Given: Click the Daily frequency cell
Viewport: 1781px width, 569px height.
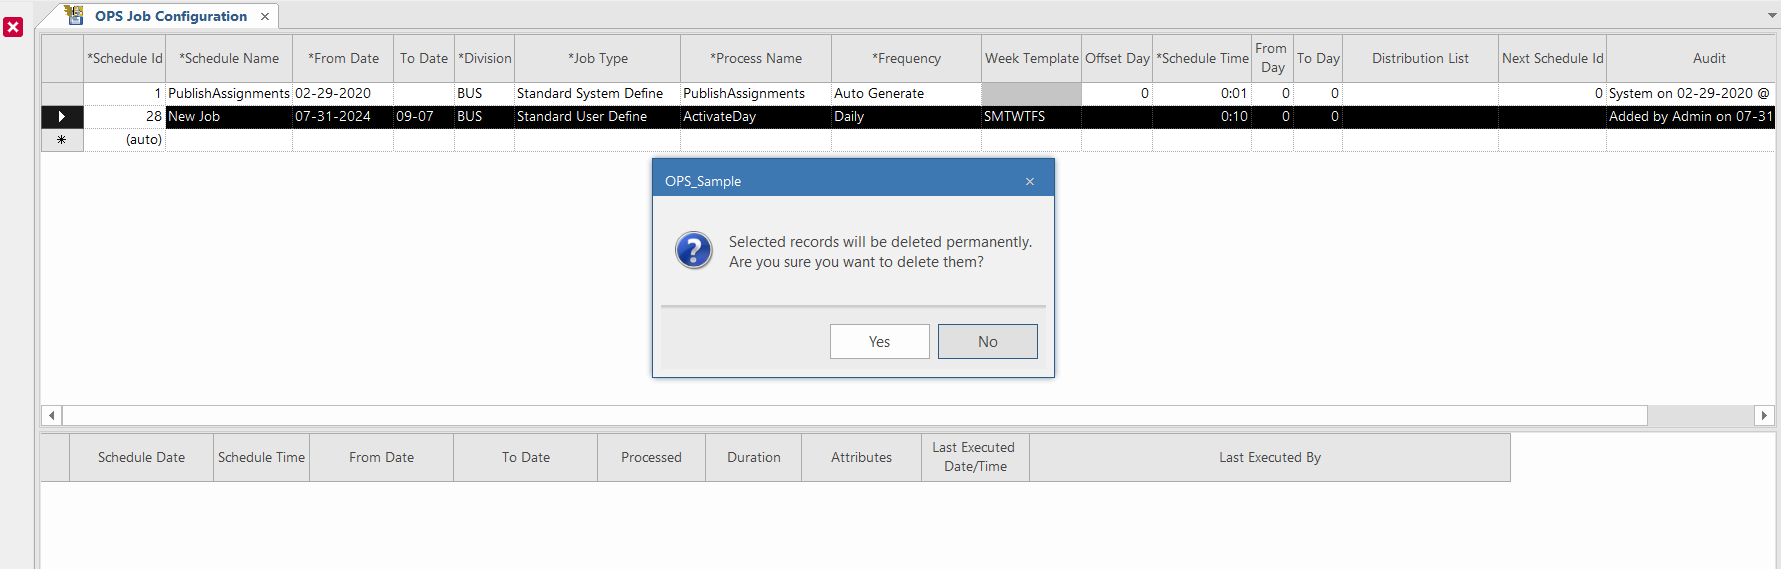Looking at the screenshot, I should click(907, 116).
